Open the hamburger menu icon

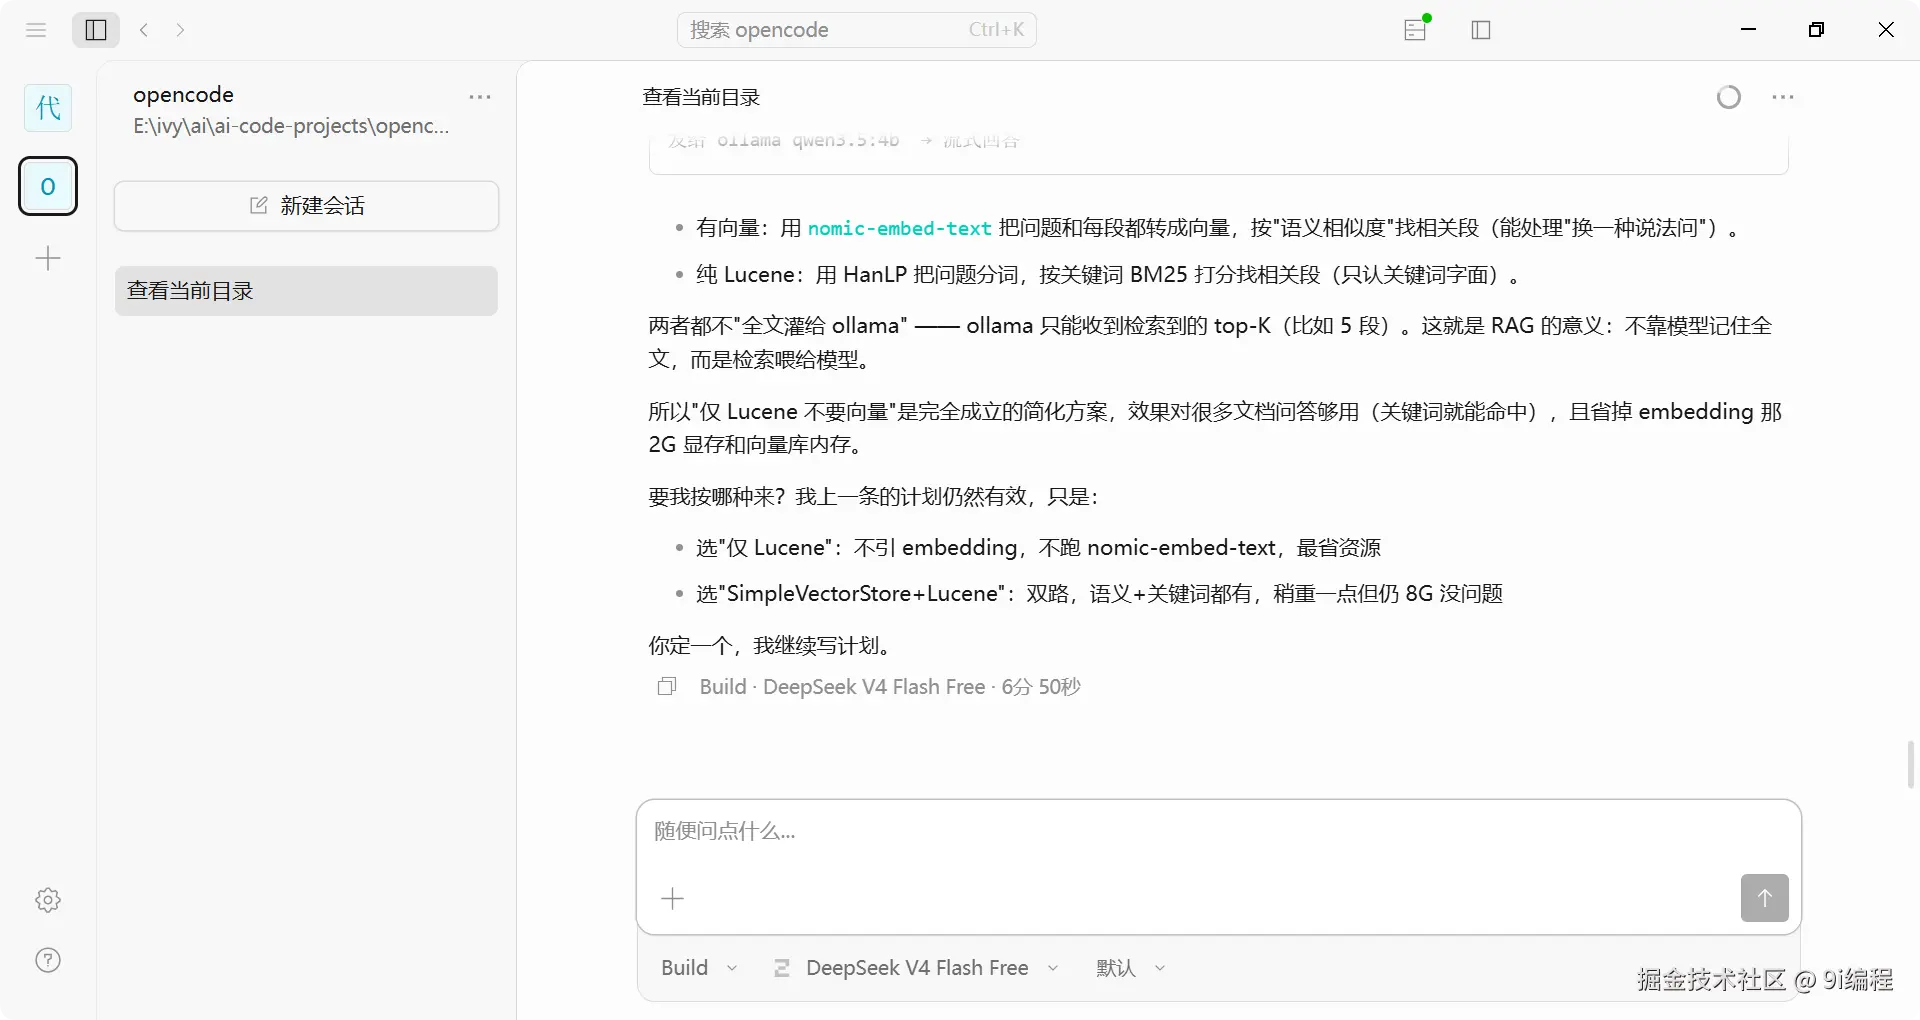point(36,30)
